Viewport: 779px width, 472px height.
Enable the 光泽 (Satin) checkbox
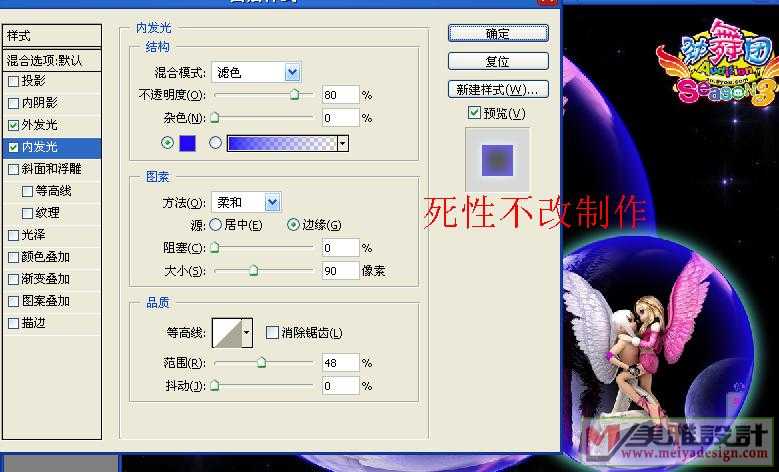13,236
